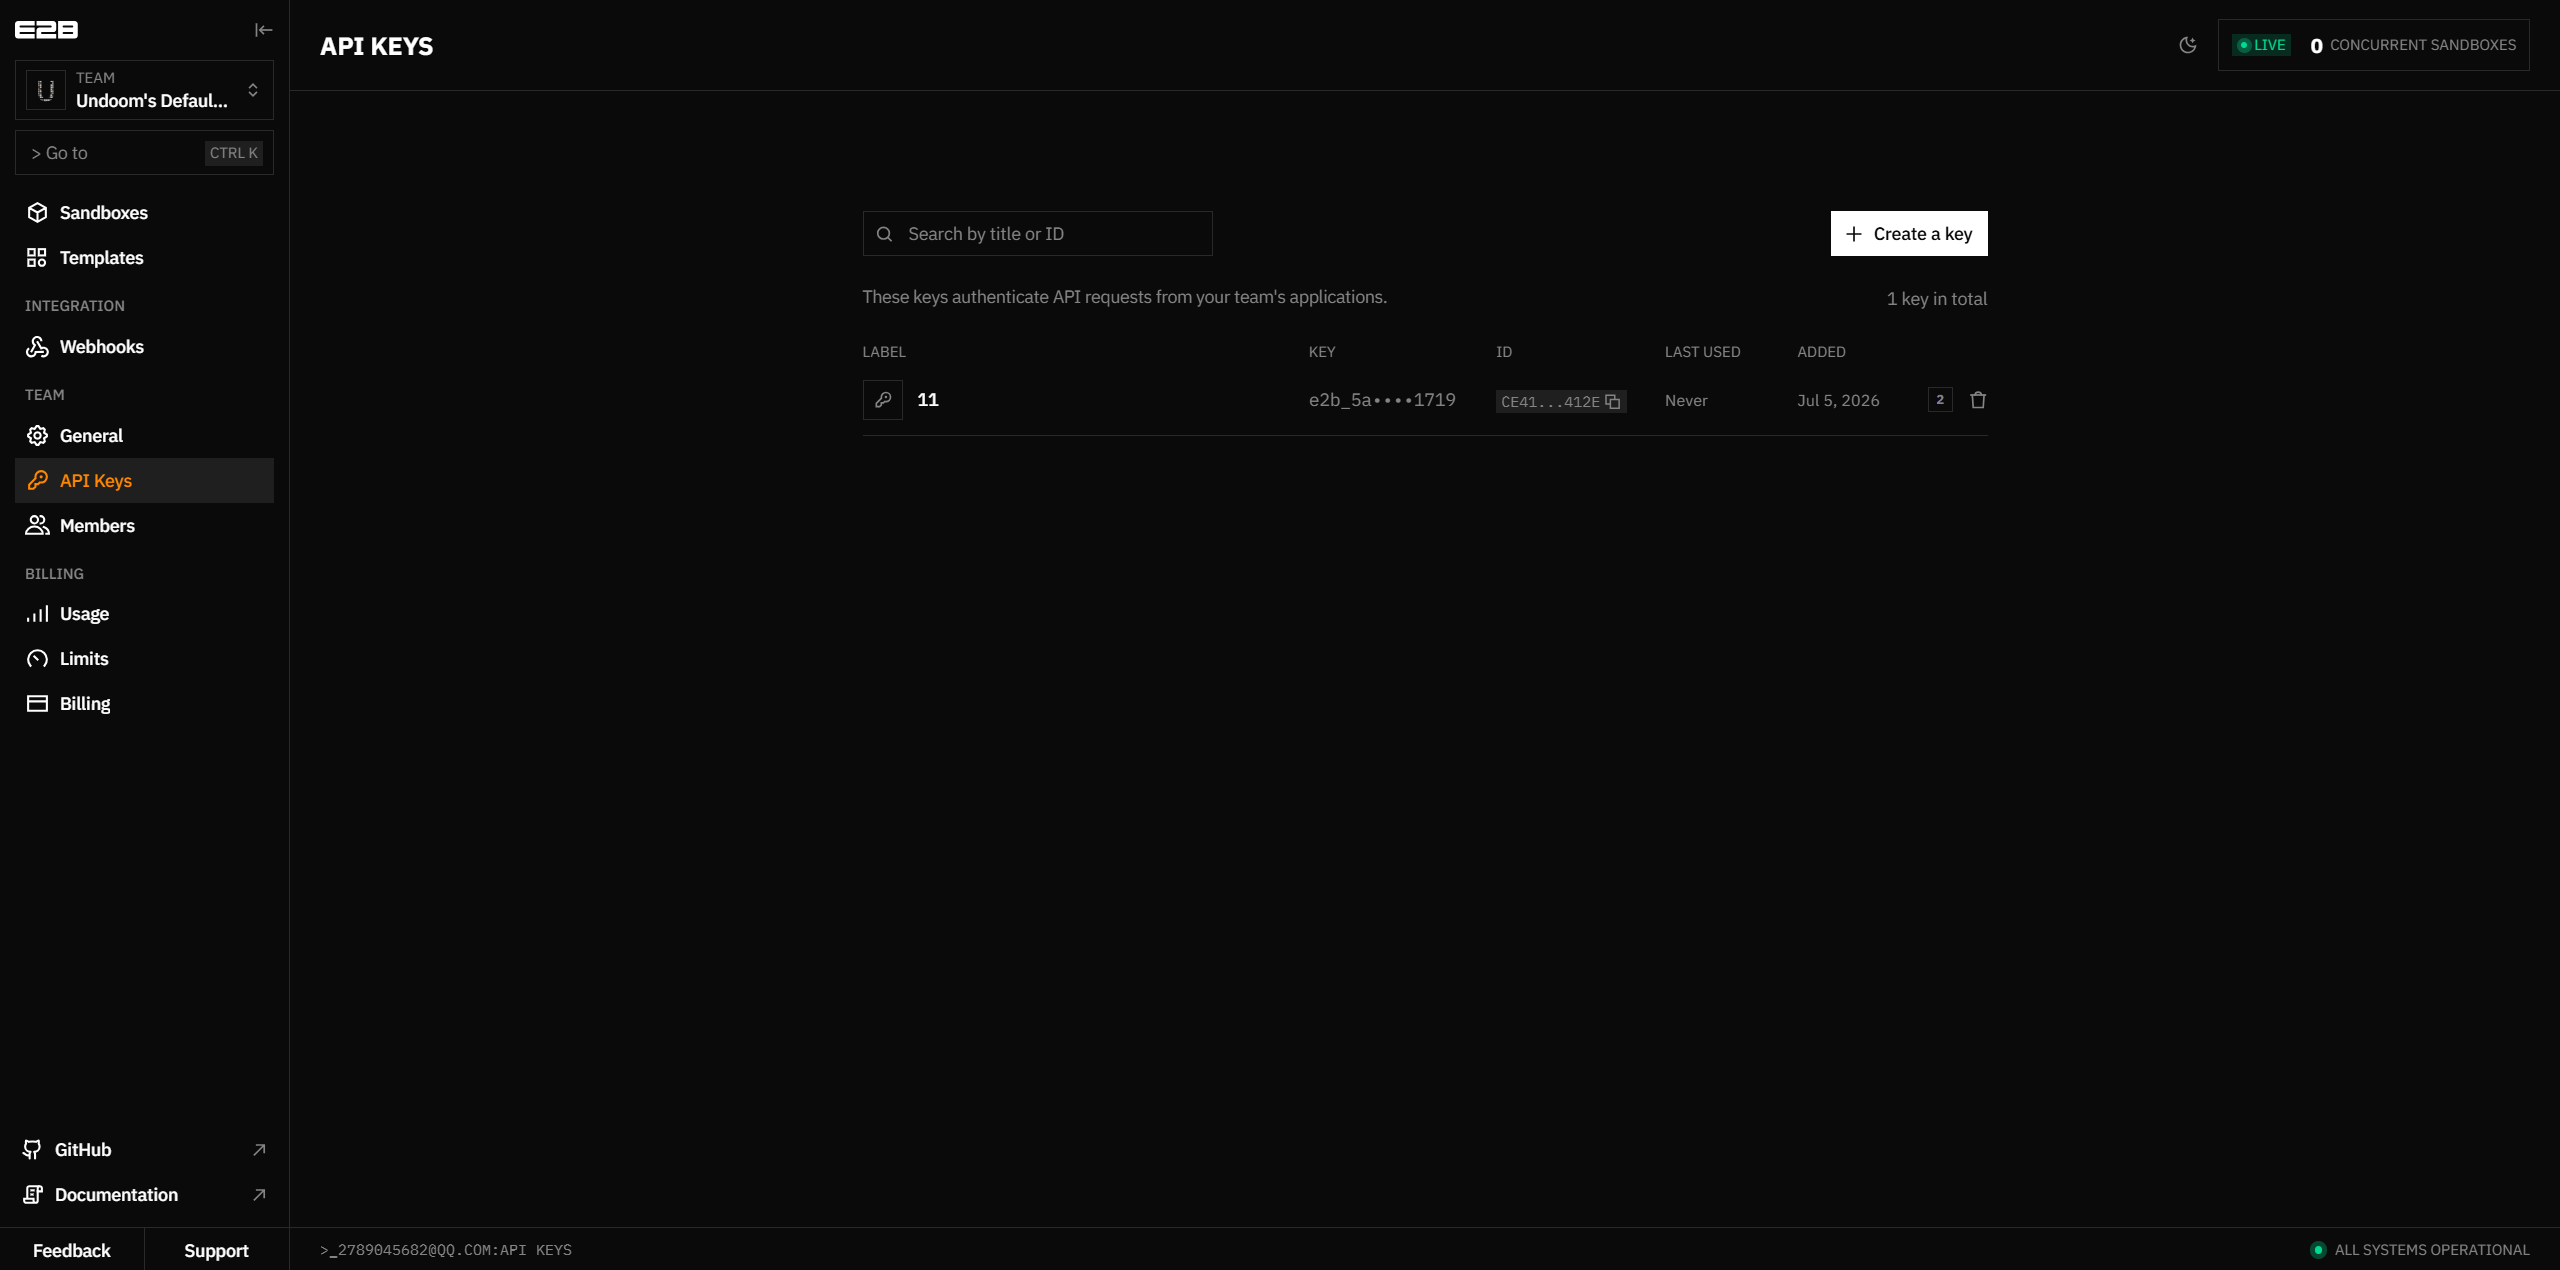Image resolution: width=2560 pixels, height=1270 pixels.
Task: Click the Support button
Action: click(216, 1251)
